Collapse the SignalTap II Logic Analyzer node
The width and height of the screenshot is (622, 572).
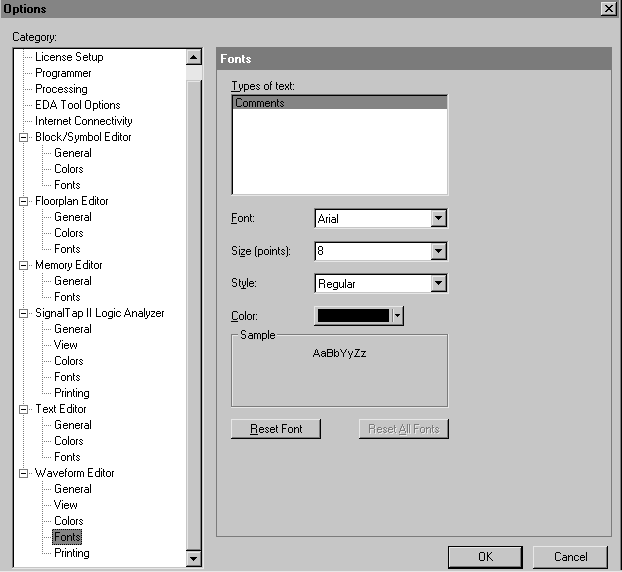[x=23, y=313]
